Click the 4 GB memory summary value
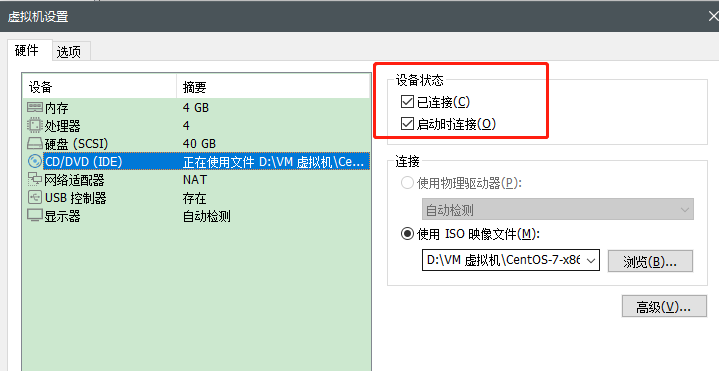 coord(196,108)
